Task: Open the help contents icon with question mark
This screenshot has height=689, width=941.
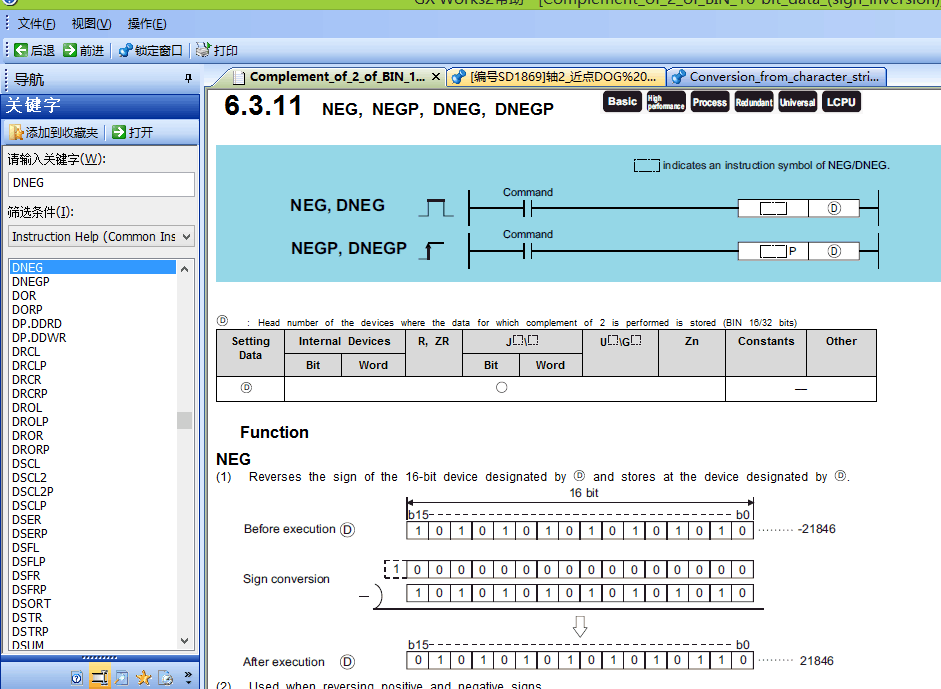Action: [77, 677]
